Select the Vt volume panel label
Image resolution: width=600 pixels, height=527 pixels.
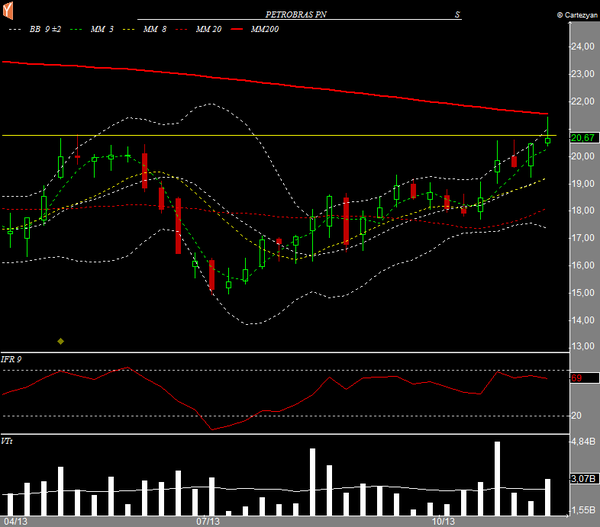(7, 441)
